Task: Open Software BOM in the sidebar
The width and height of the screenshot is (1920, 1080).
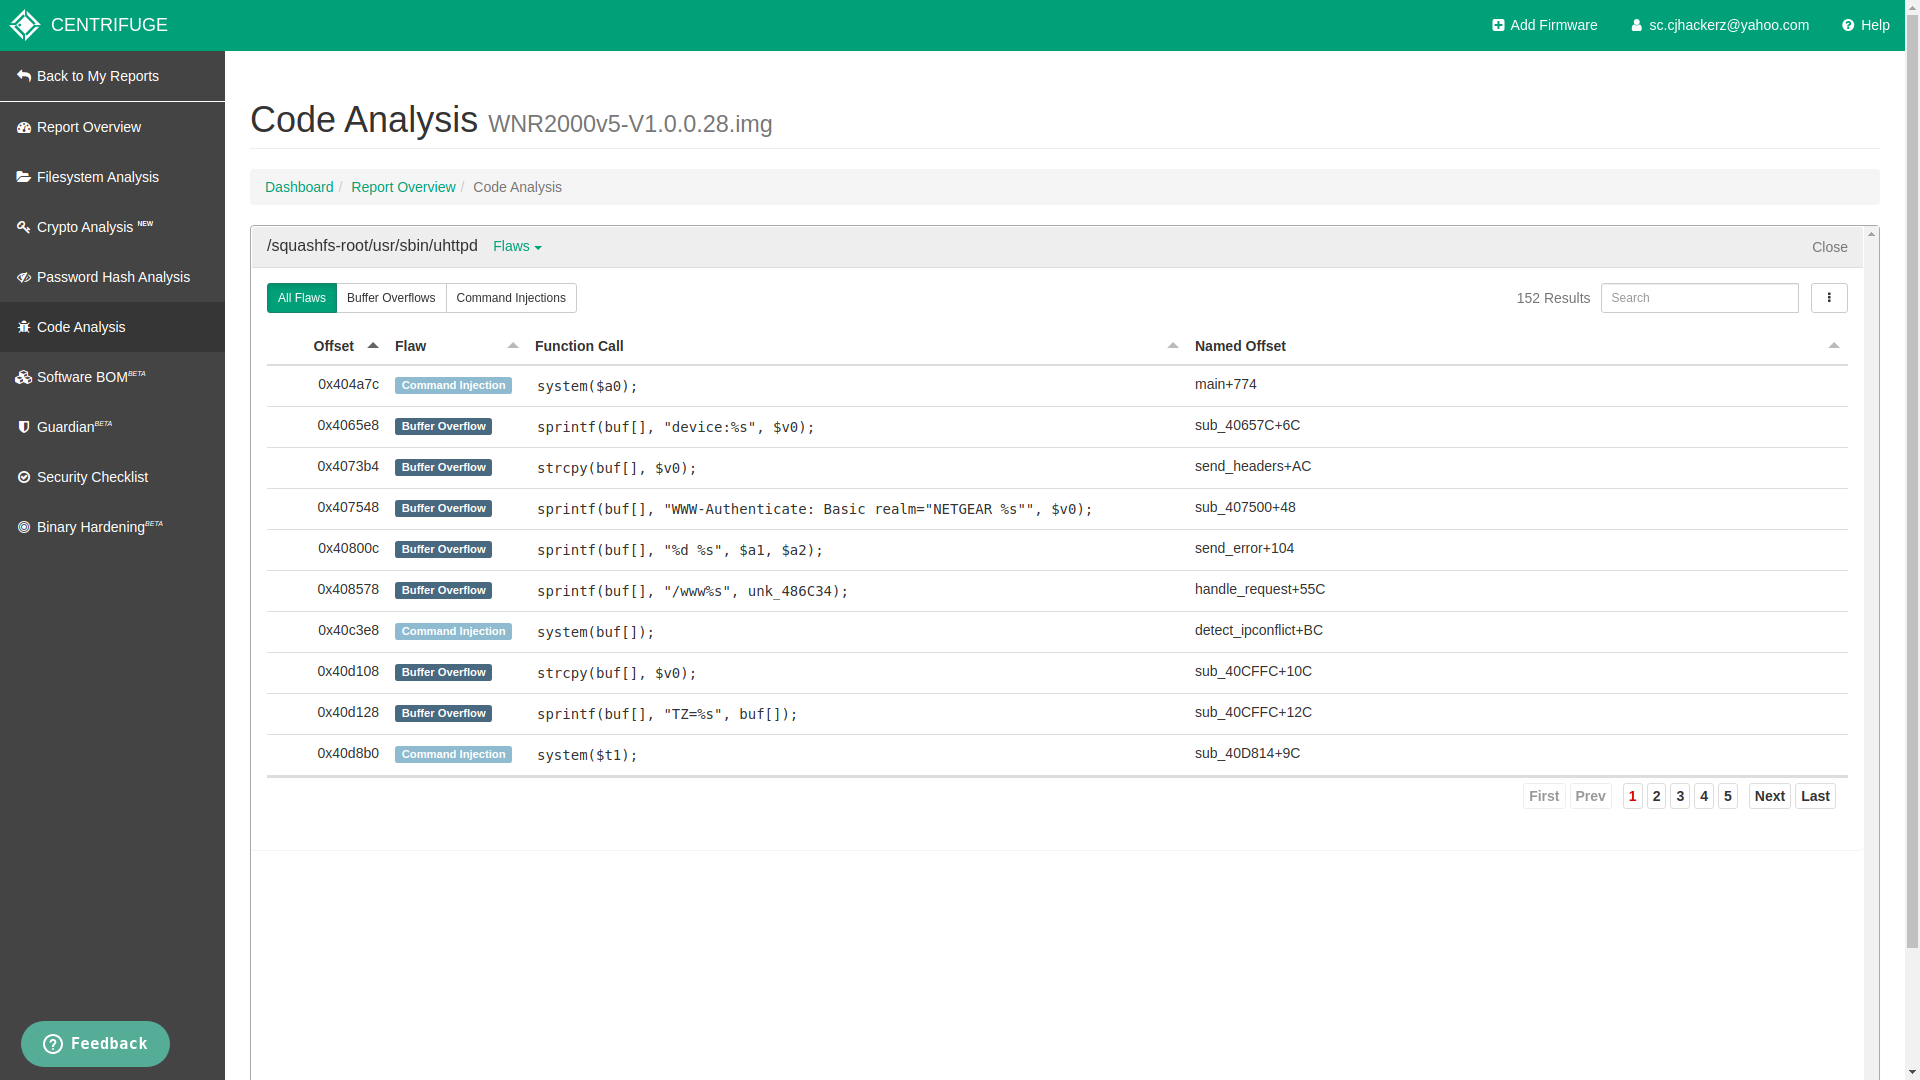Action: [x=112, y=377]
